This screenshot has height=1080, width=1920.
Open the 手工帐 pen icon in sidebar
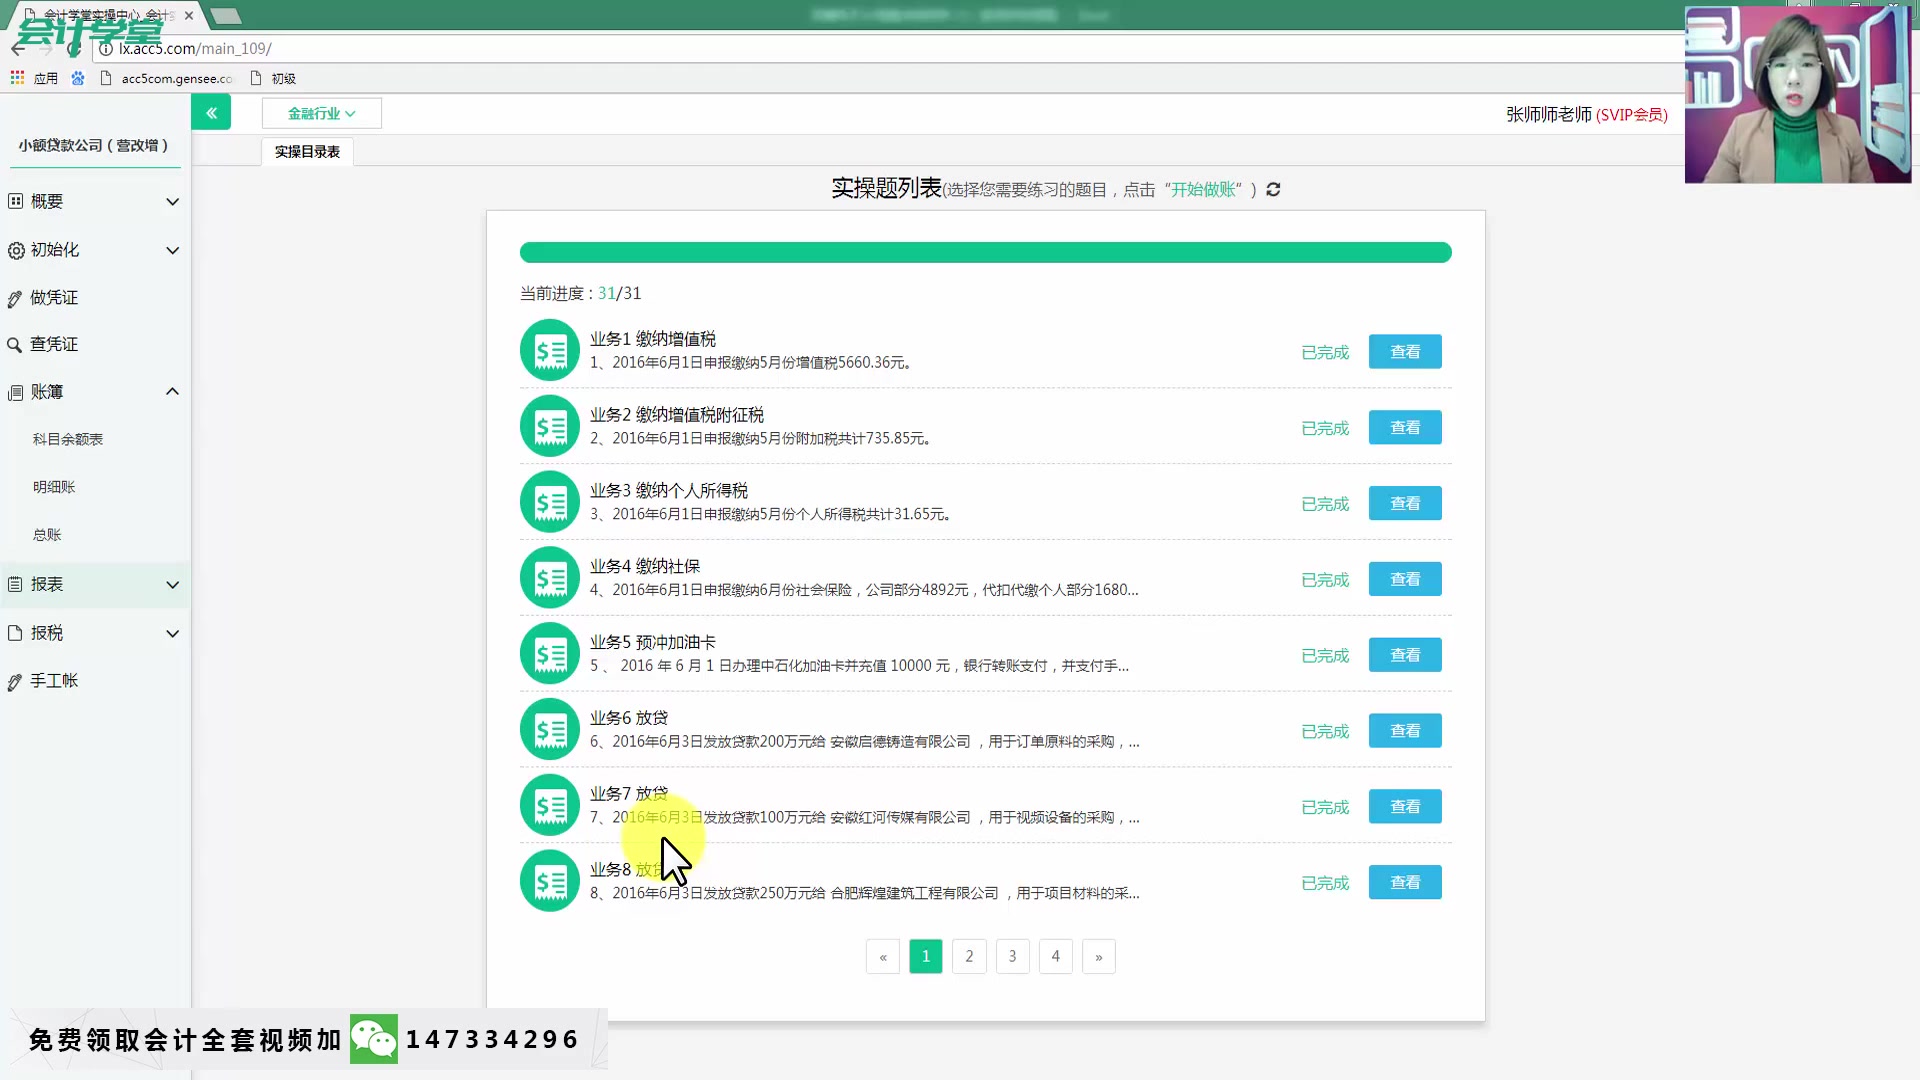[x=15, y=680]
